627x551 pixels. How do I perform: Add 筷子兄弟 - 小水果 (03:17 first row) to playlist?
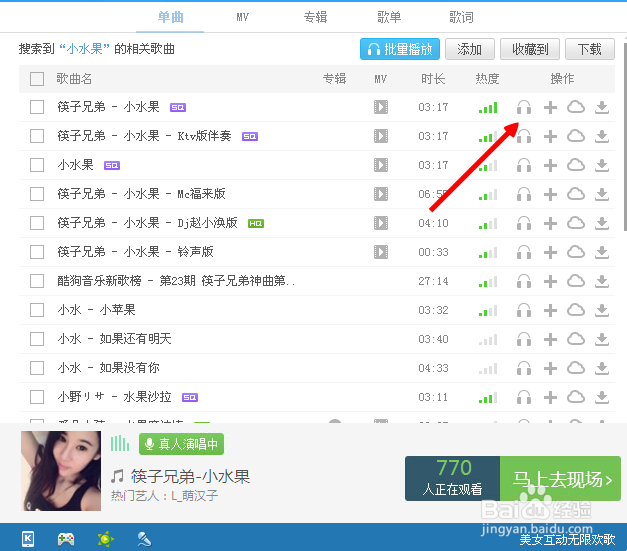(550, 107)
